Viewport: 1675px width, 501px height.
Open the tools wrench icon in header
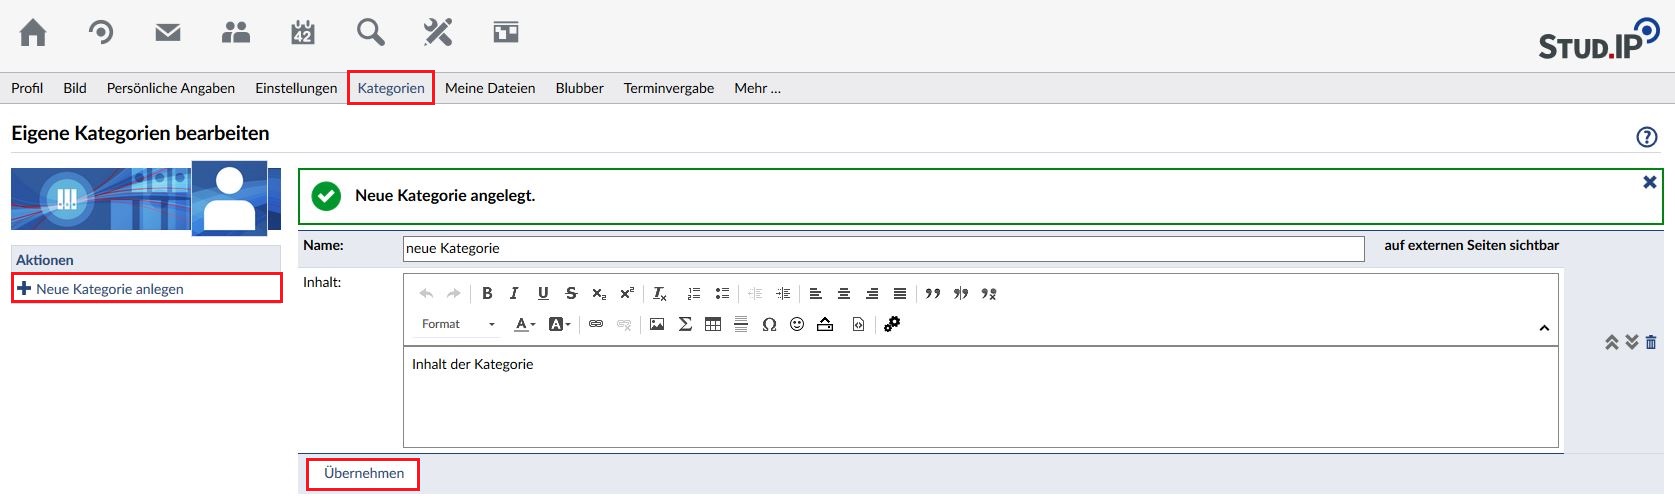tap(438, 33)
